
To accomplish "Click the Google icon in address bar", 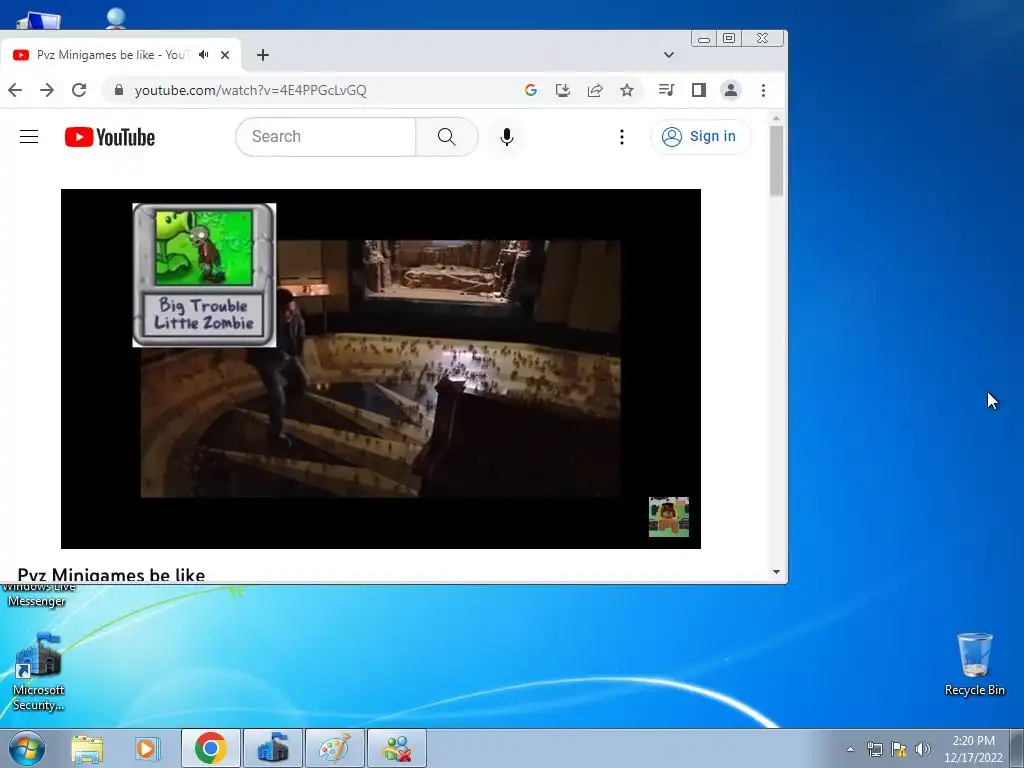I will coord(531,90).
